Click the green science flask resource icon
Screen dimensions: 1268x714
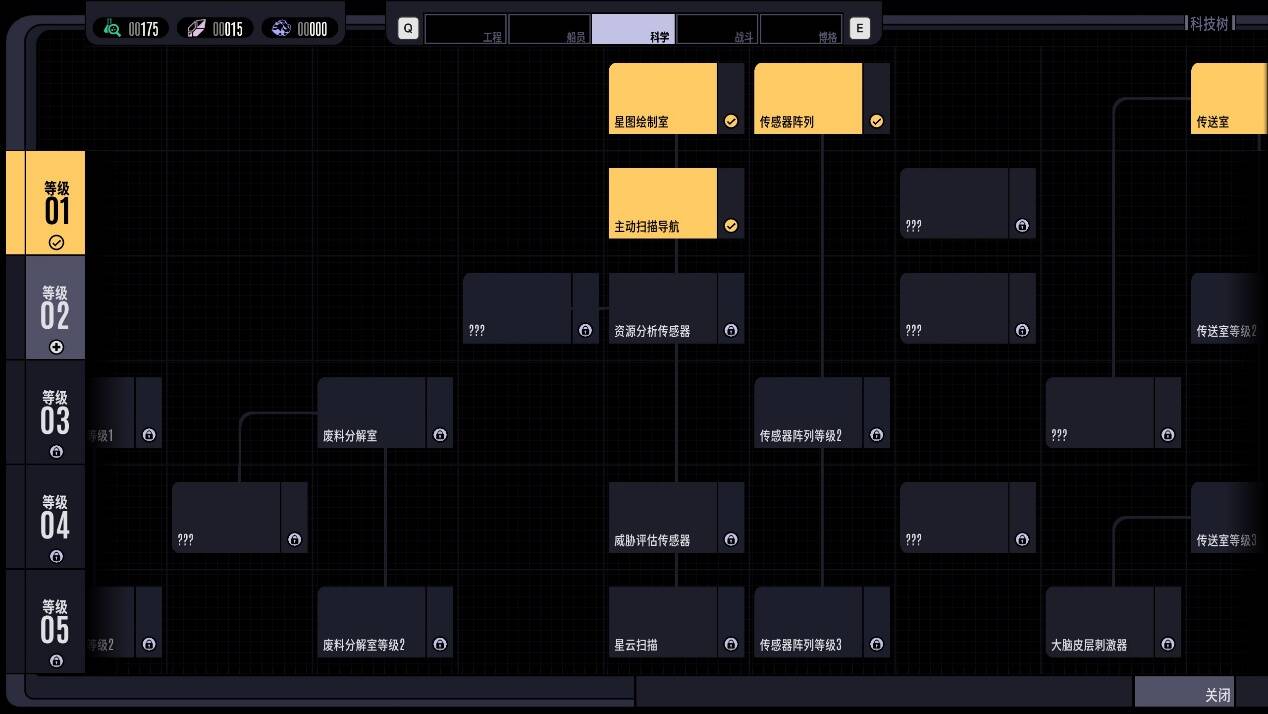pyautogui.click(x=112, y=29)
